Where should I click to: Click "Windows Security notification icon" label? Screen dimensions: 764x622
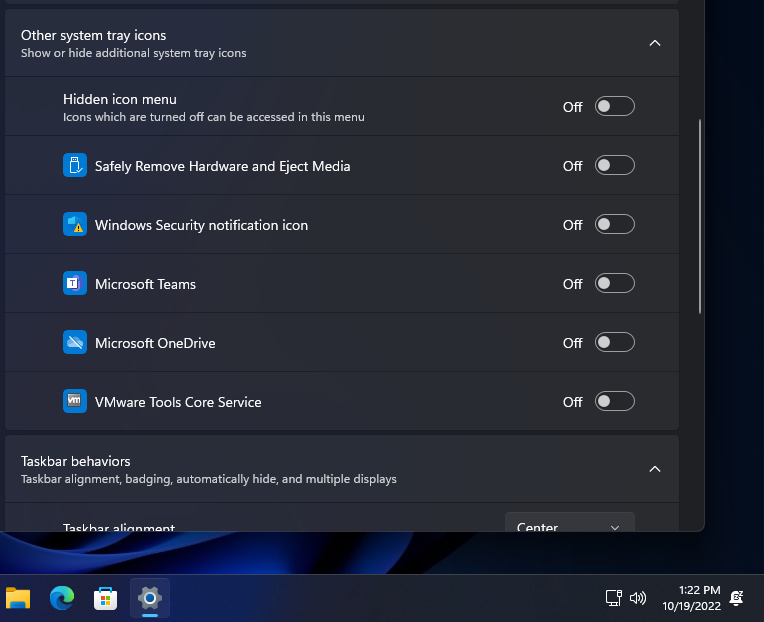pos(201,225)
